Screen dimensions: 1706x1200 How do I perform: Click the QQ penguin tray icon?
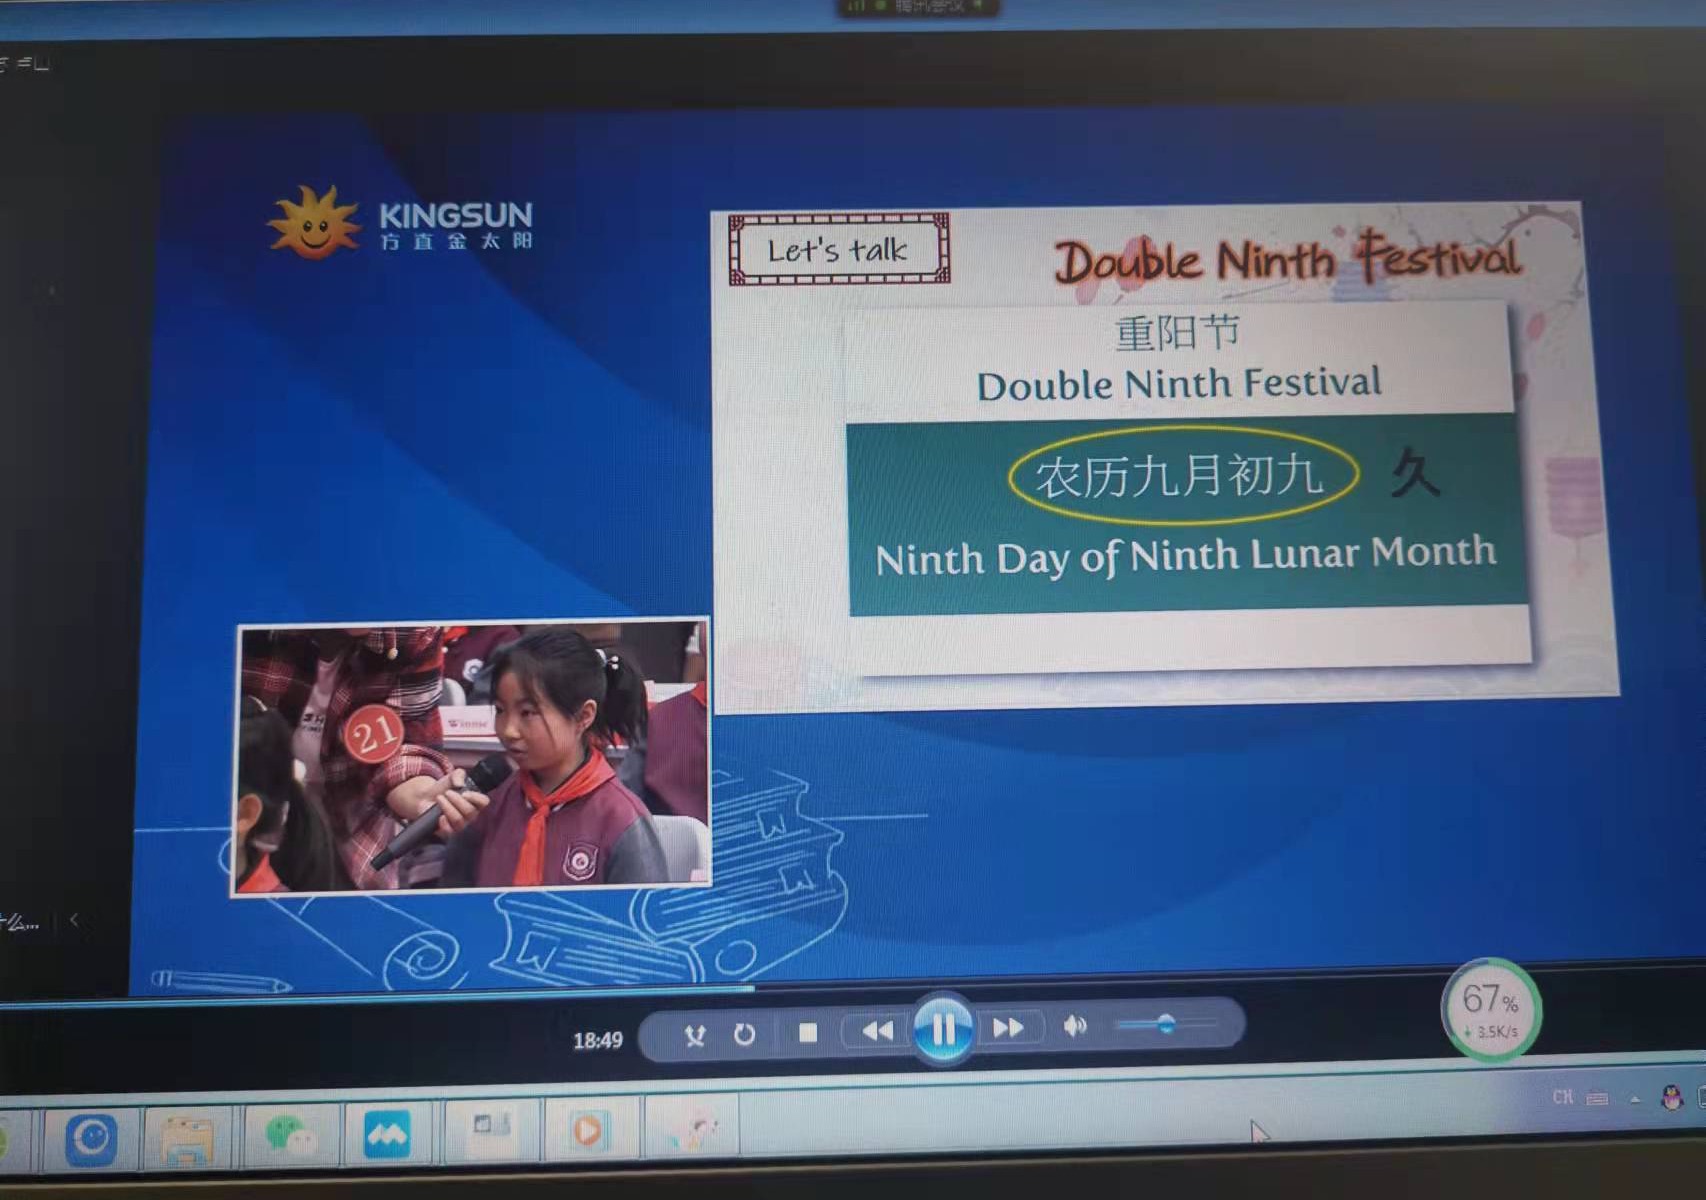click(x=1671, y=1098)
